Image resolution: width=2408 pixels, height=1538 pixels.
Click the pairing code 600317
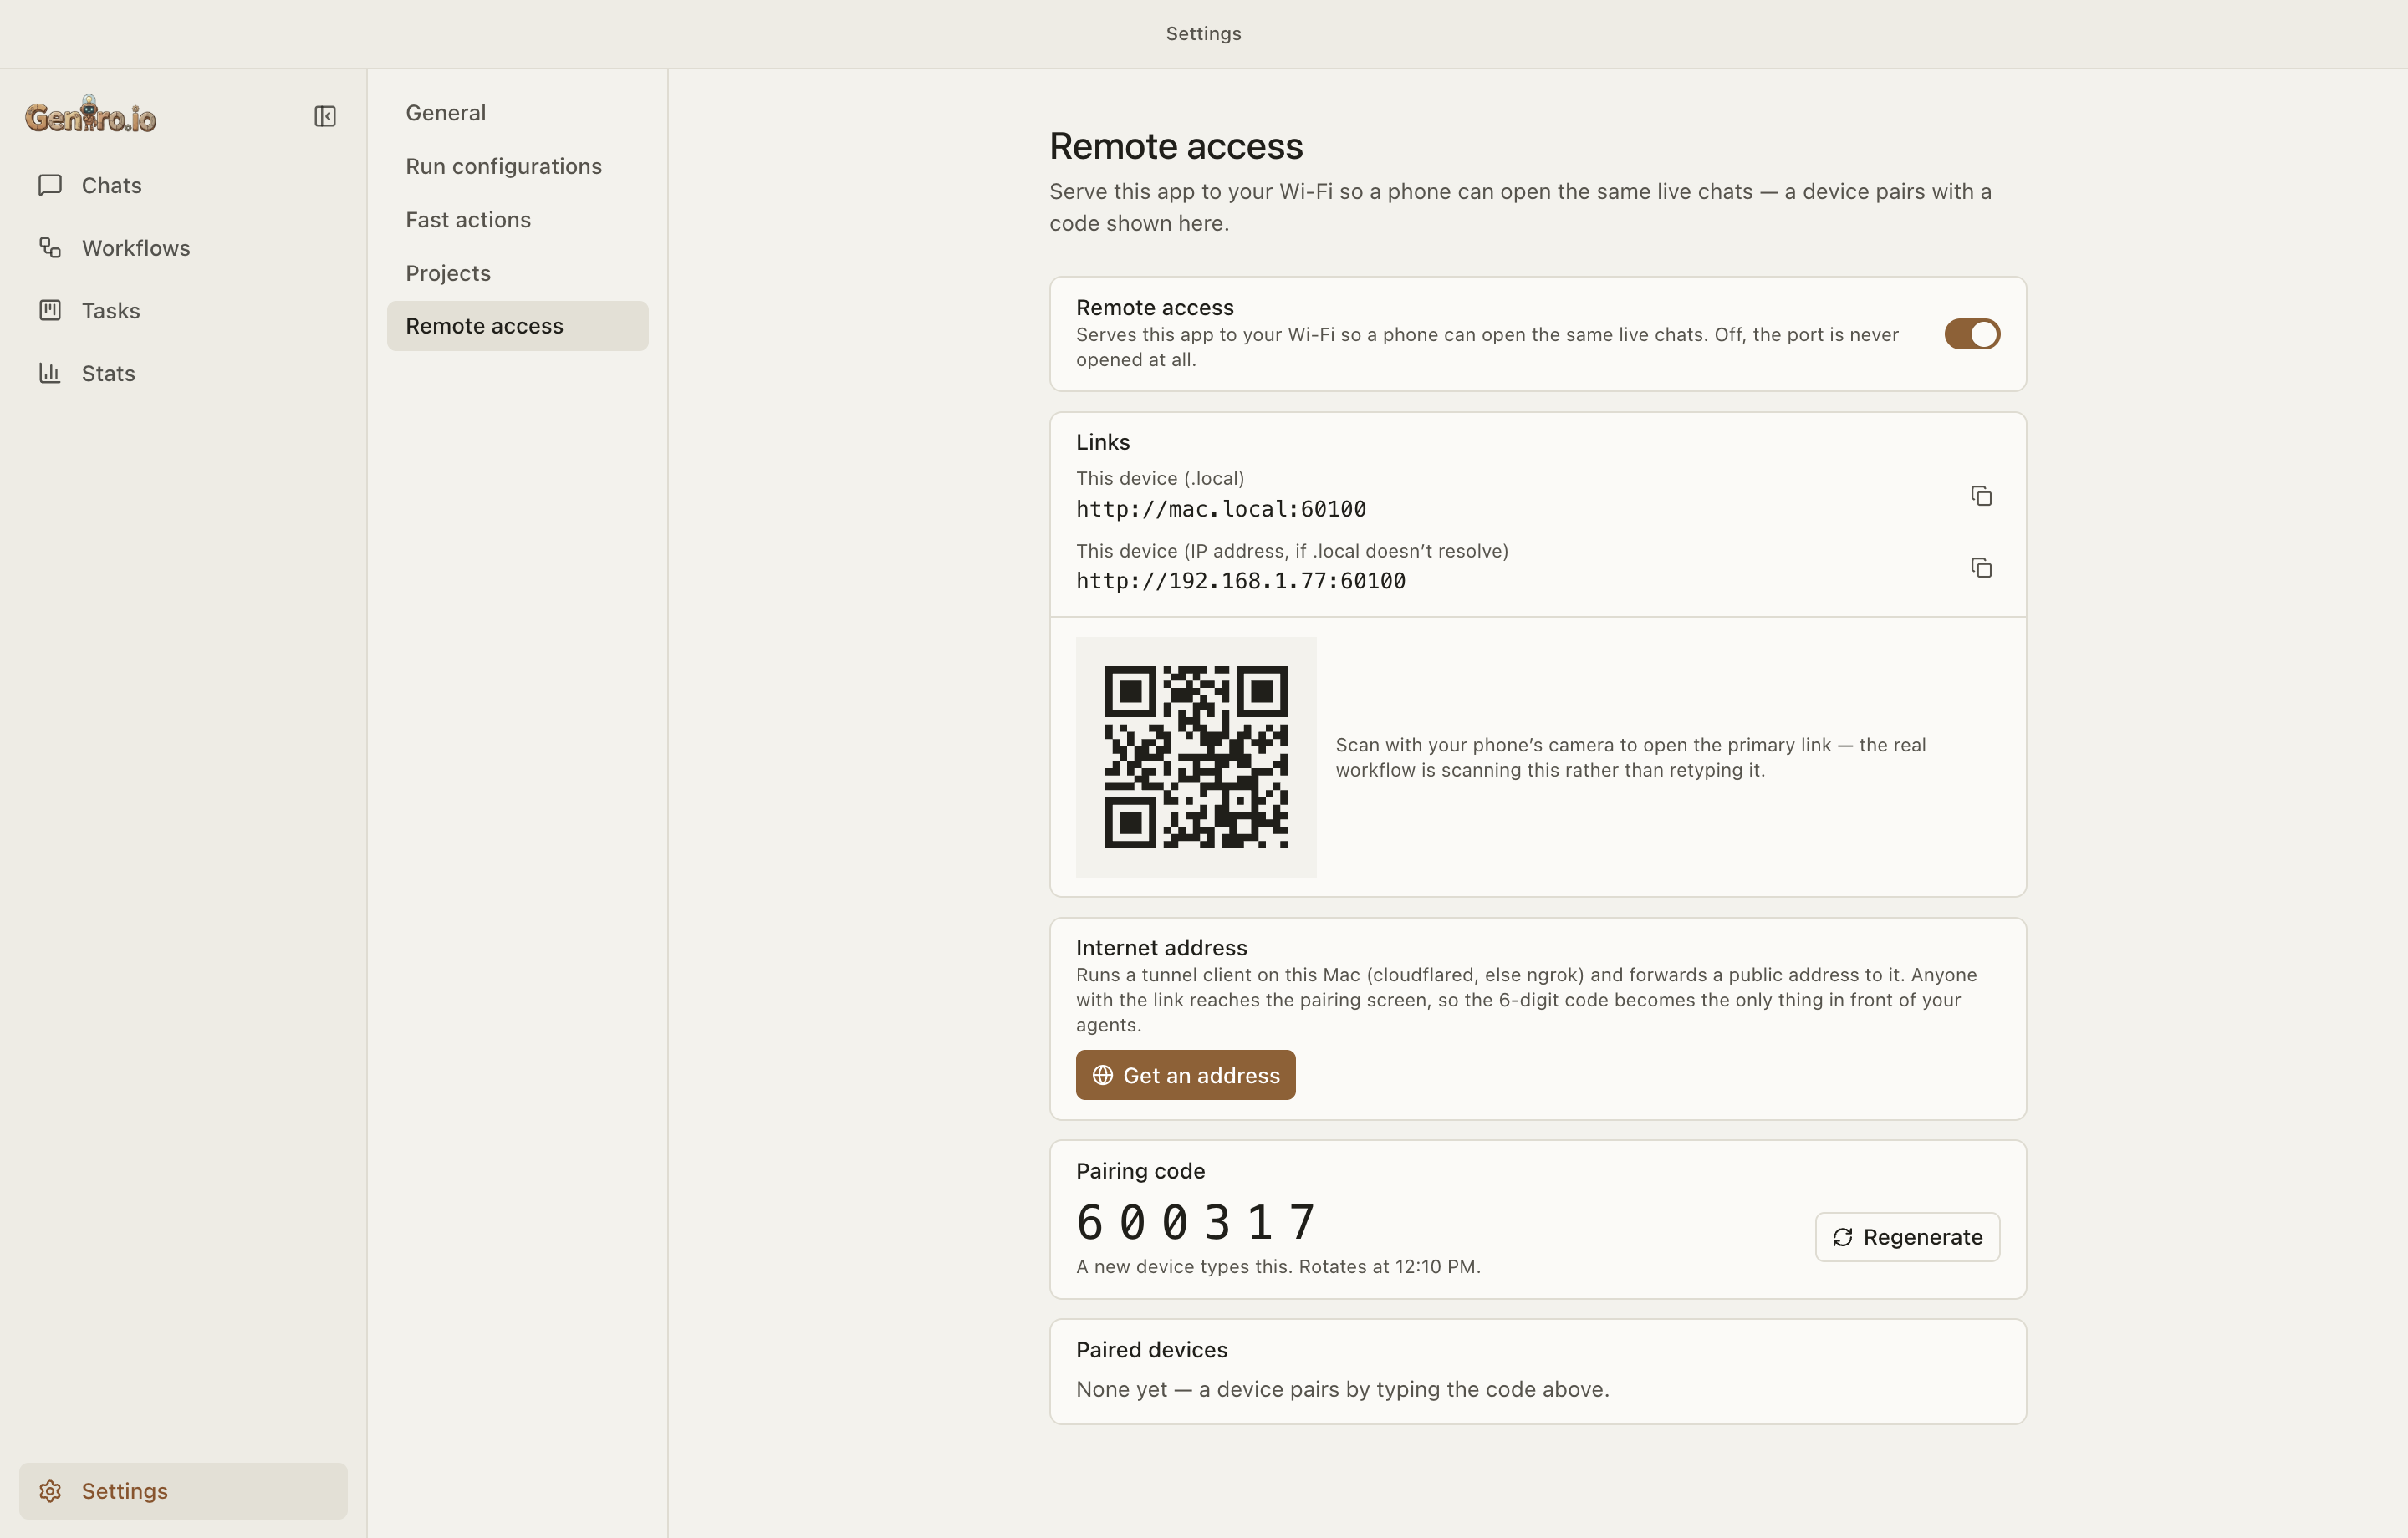(x=1196, y=1222)
